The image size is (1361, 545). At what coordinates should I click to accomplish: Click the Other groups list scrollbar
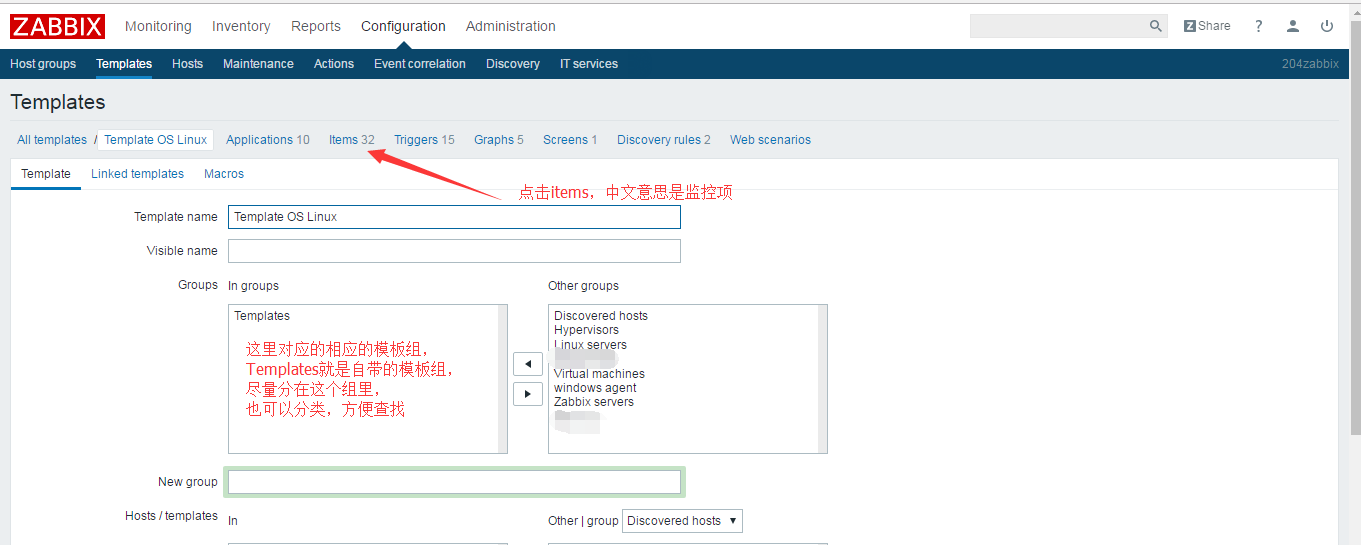(x=822, y=379)
